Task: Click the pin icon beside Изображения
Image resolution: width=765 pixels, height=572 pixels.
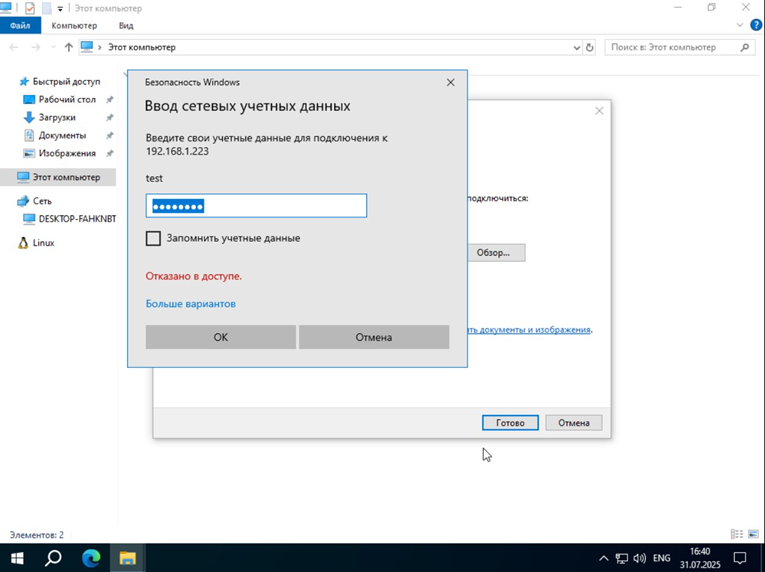Action: click(110, 153)
